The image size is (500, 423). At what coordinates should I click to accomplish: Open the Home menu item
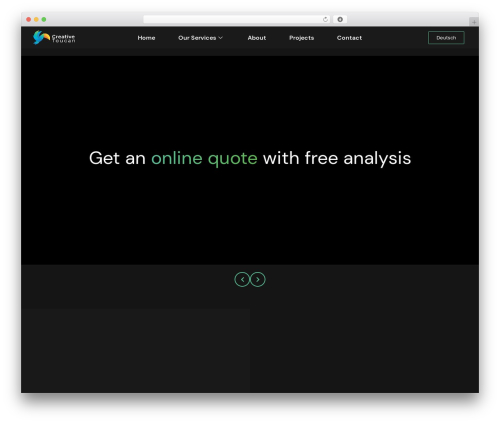tap(146, 38)
